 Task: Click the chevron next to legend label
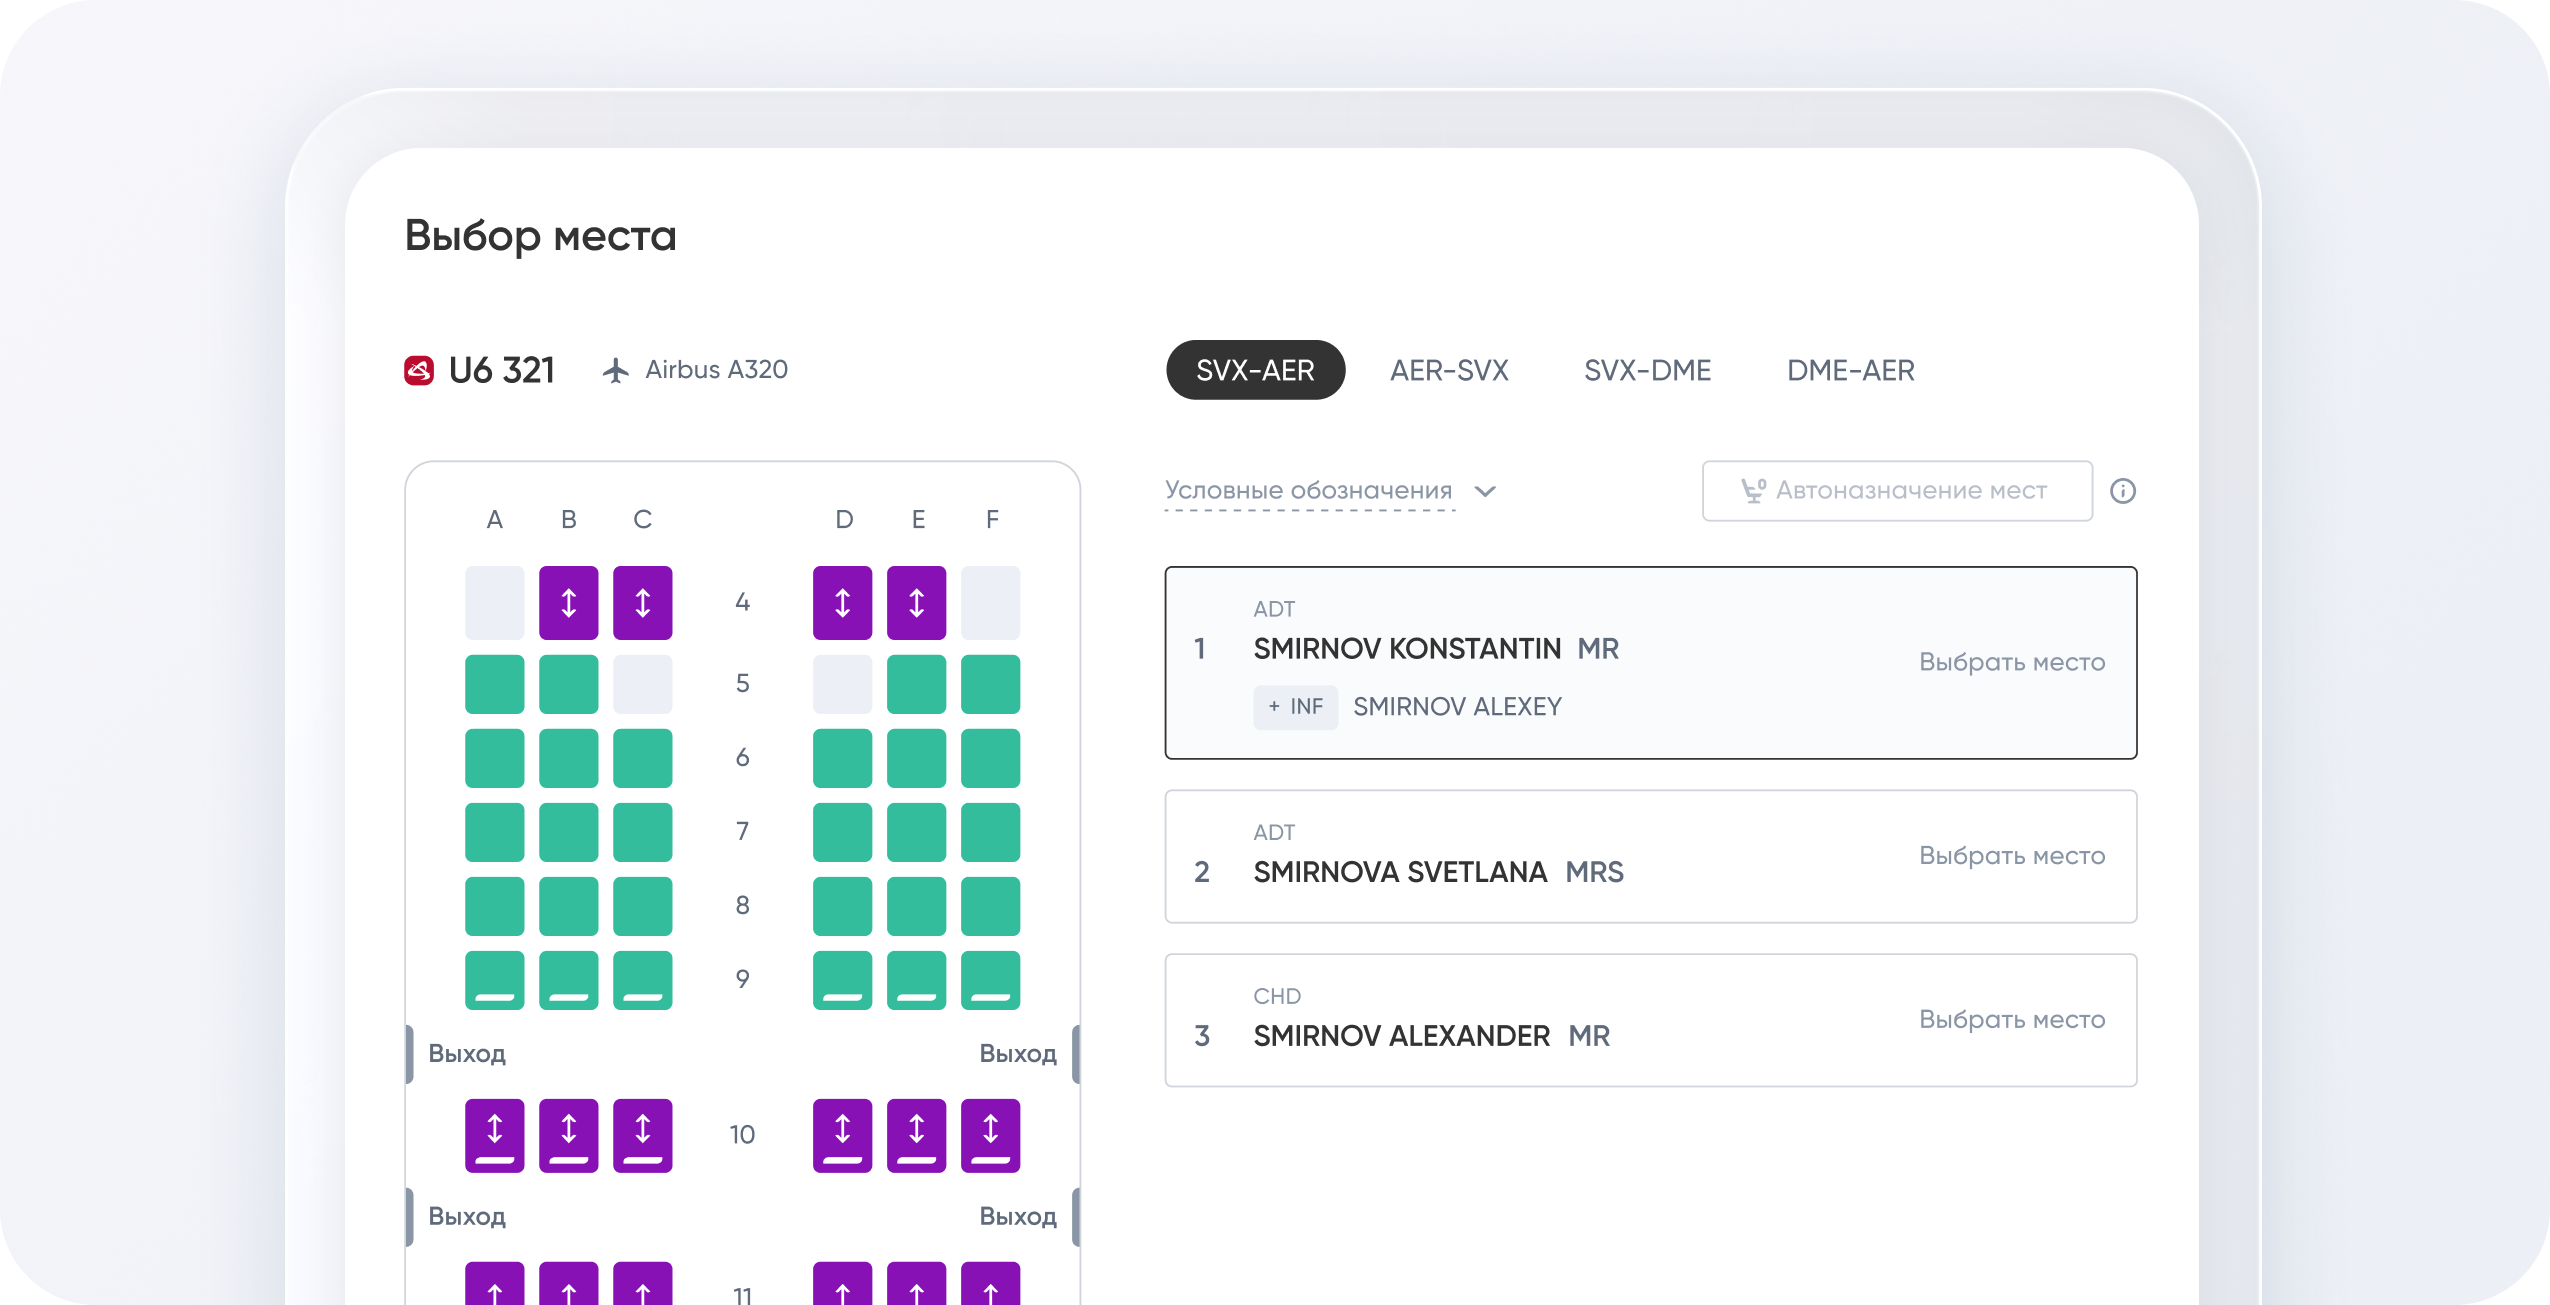coord(1485,491)
